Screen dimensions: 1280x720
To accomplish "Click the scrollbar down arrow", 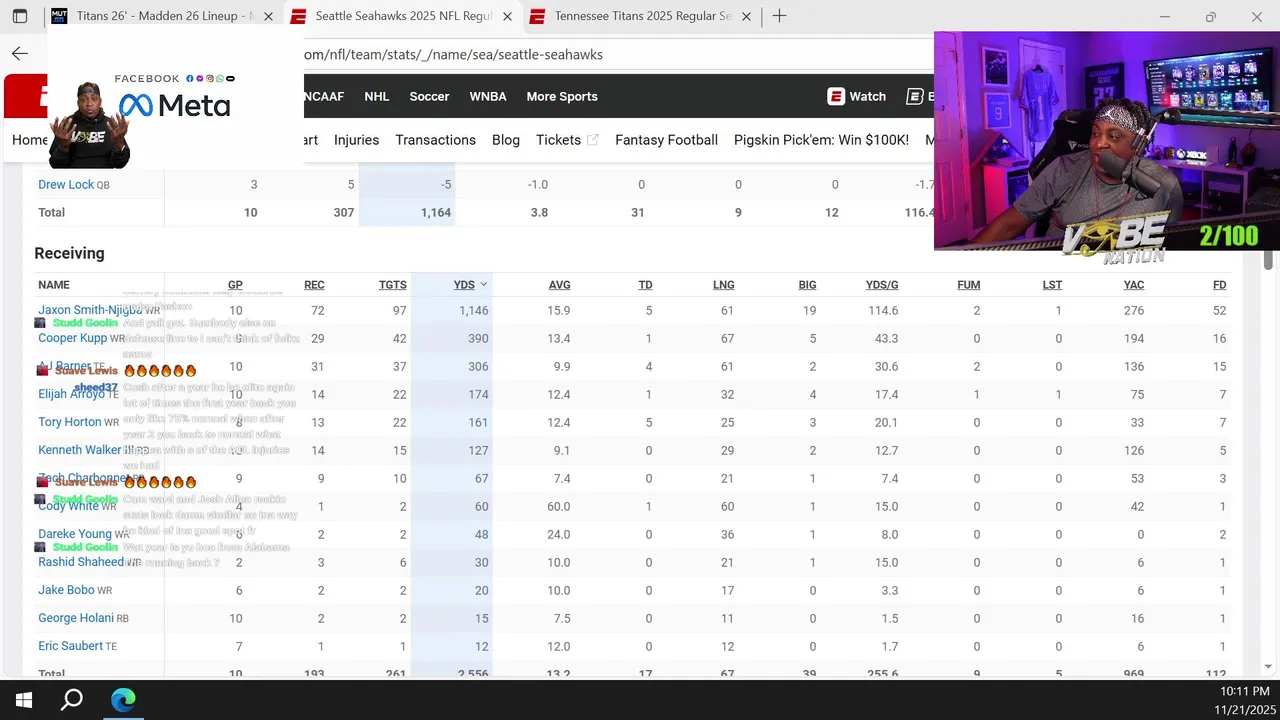I will pyautogui.click(x=1268, y=667).
